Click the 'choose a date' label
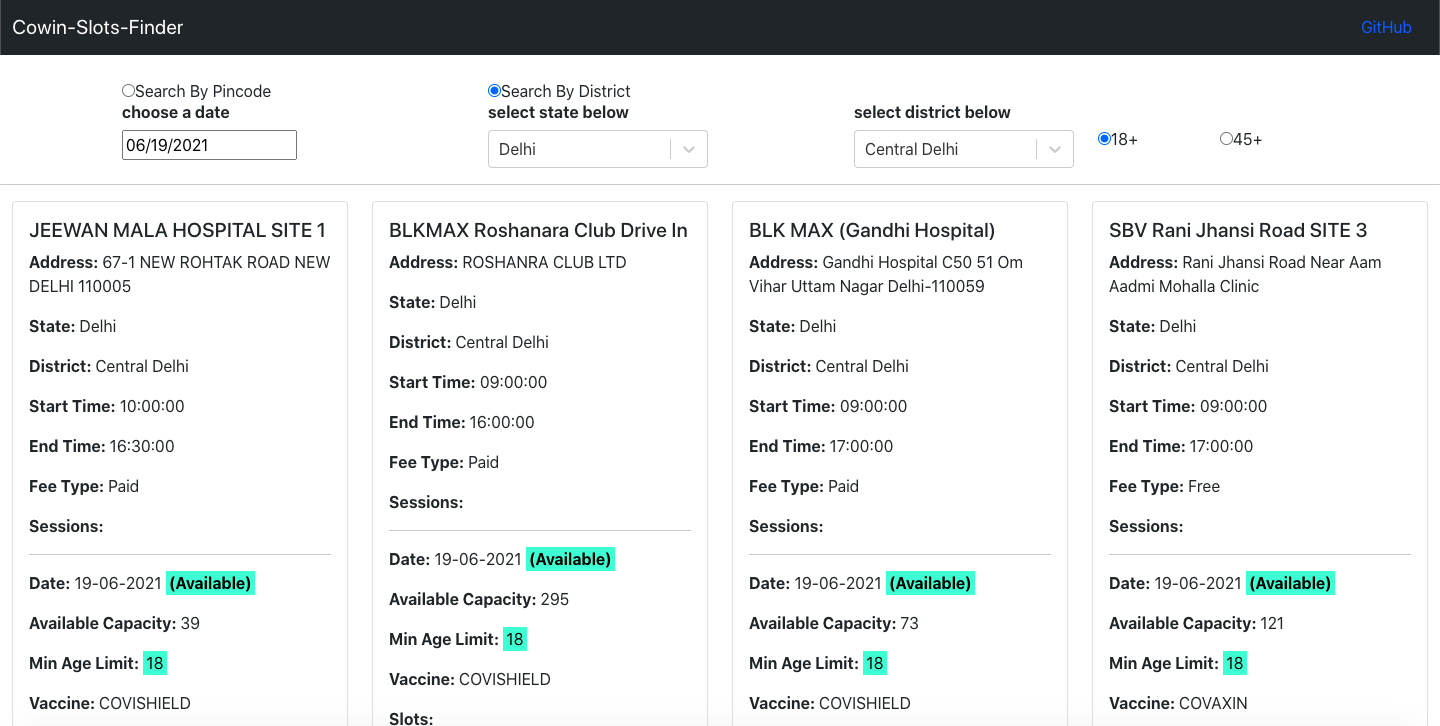 click(x=176, y=112)
